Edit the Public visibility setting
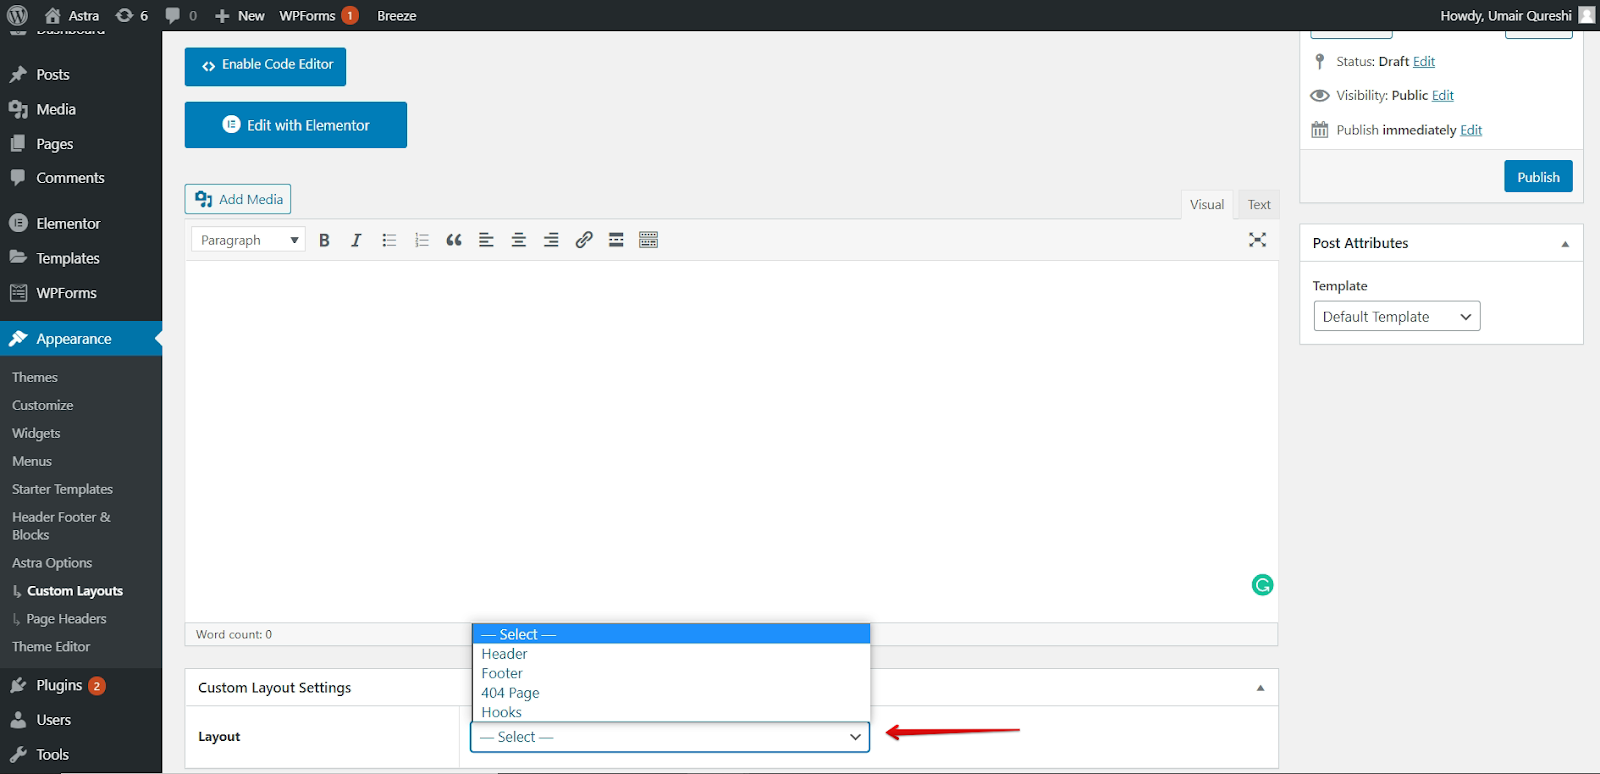The height and width of the screenshot is (774, 1600). tap(1443, 96)
